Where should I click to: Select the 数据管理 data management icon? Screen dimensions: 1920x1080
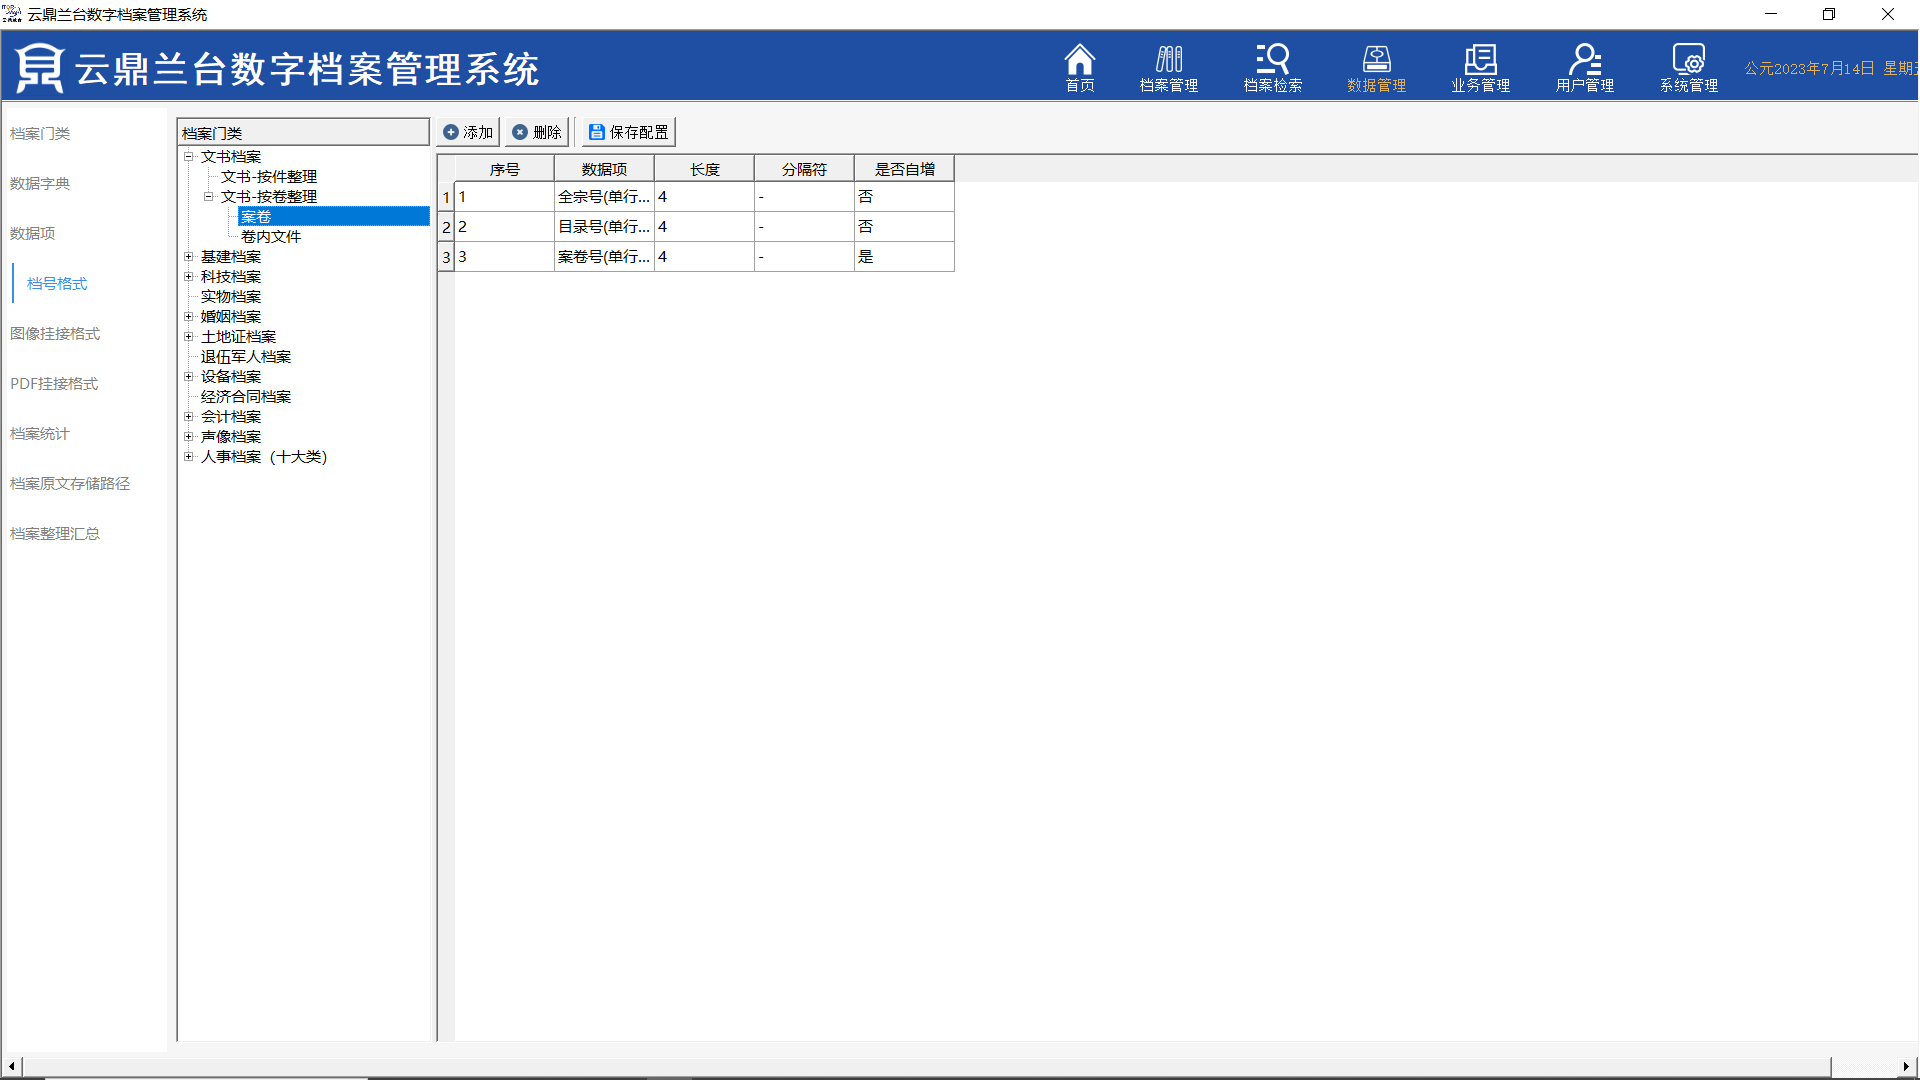(1376, 68)
